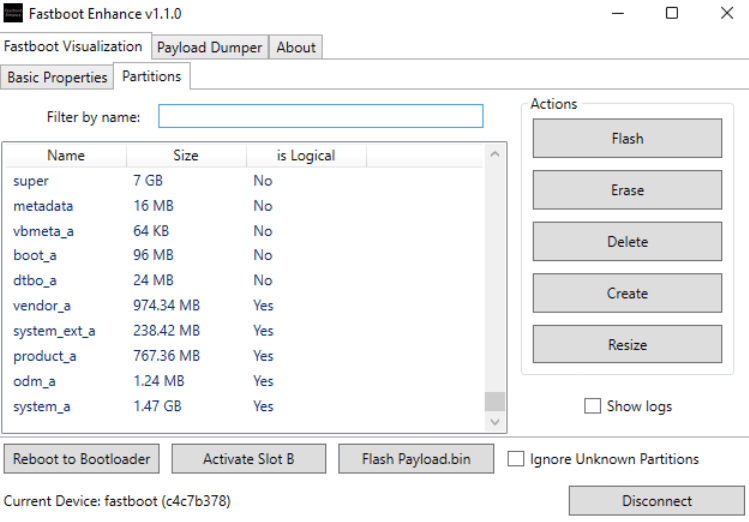Focus the Filter by name input field

321,116
